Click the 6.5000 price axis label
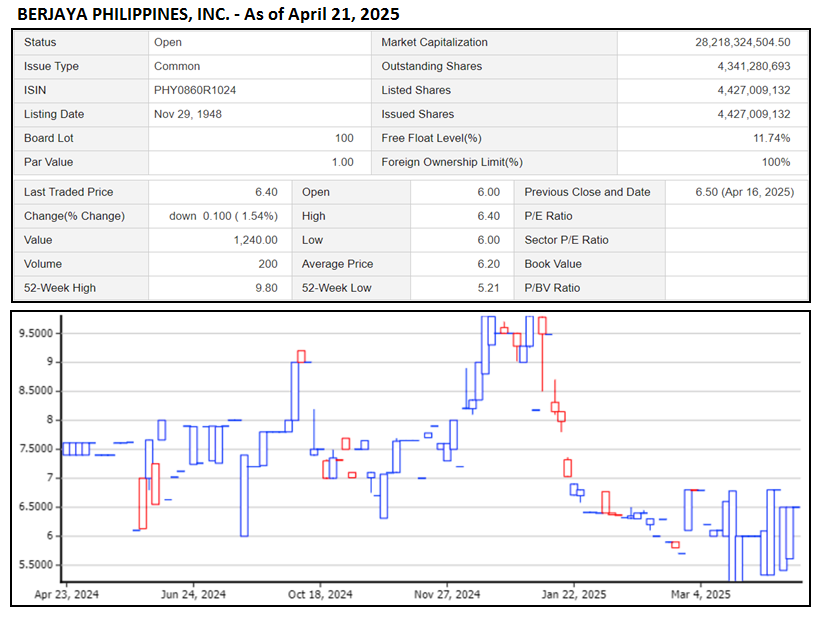Screen dimensions: 821x618 36,507
